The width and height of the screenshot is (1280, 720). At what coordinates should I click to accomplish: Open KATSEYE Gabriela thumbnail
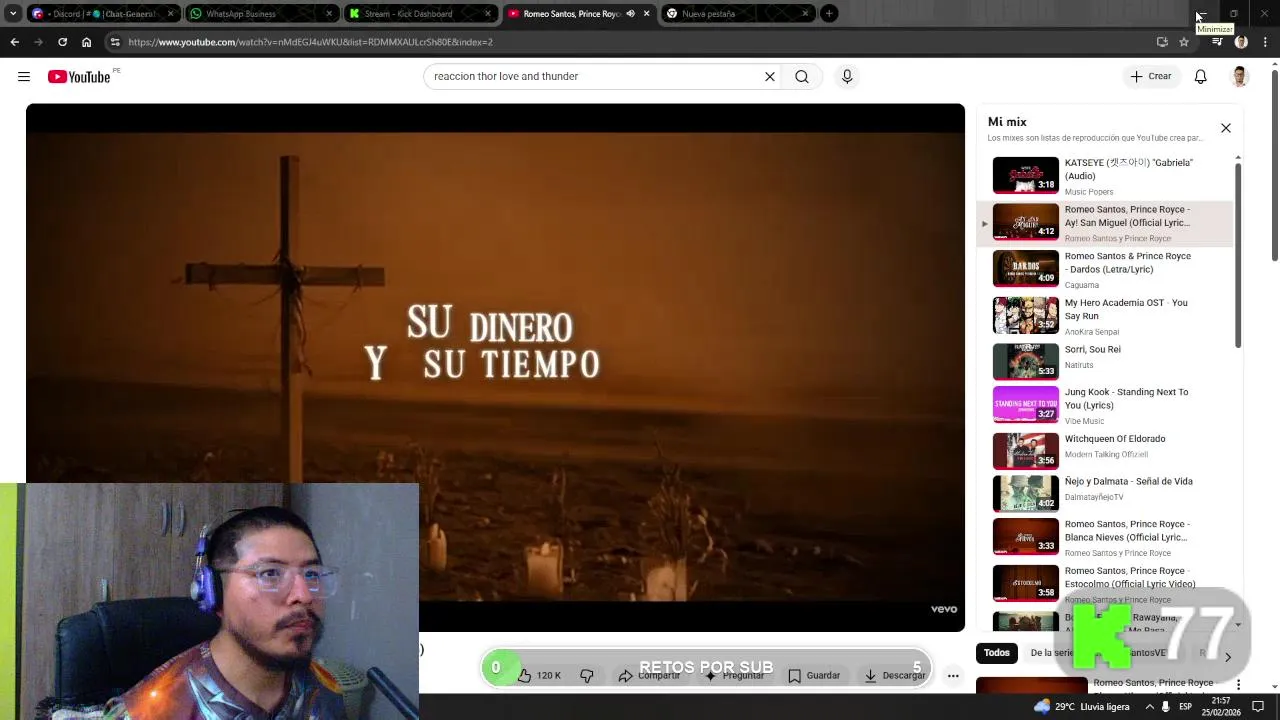coord(1025,175)
